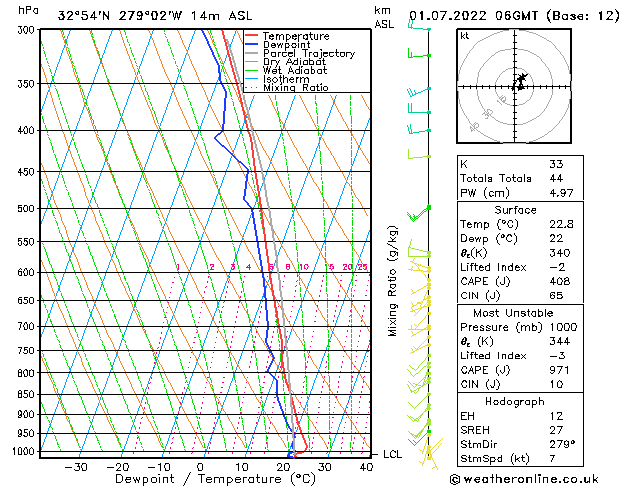Image resolution: width=629 pixels, height=486 pixels.
Task: Click the 'Wet Adiabat' legend entry
Action: 295,70
